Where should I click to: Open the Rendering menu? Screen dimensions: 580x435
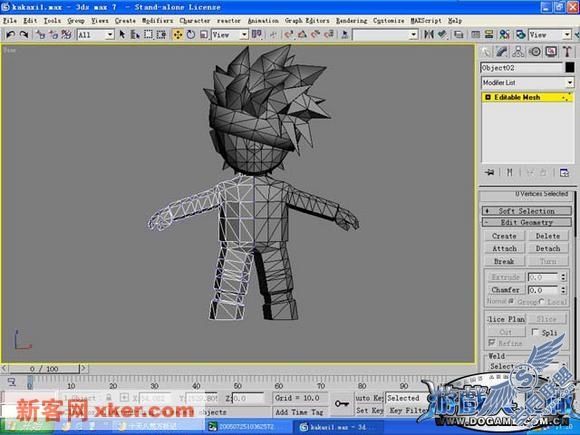(x=351, y=21)
